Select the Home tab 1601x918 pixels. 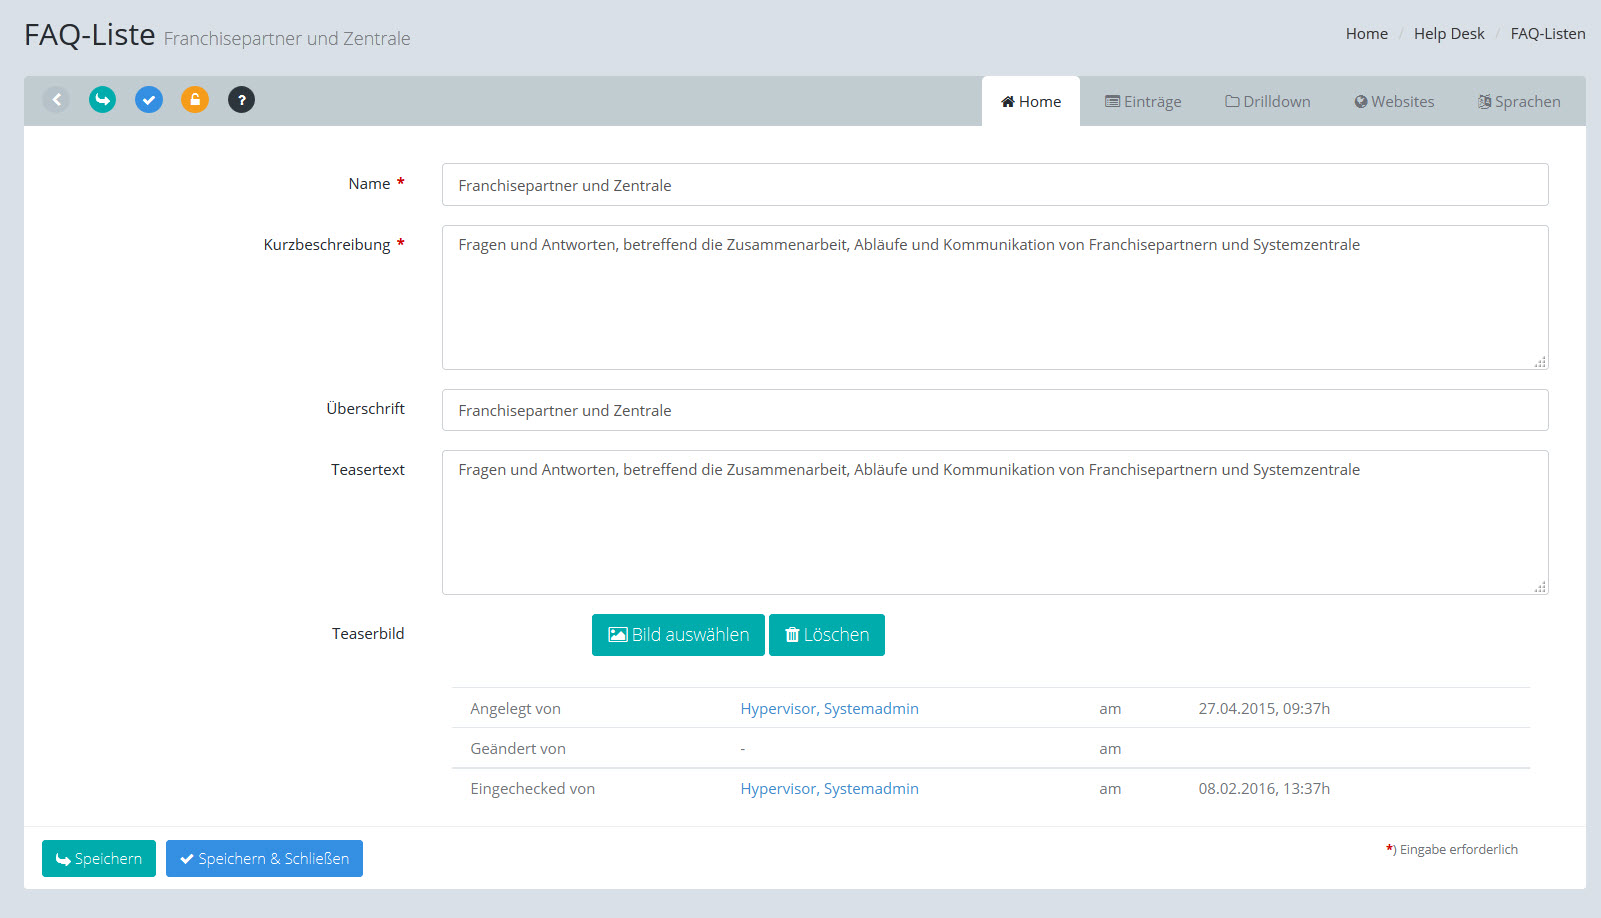(1031, 102)
